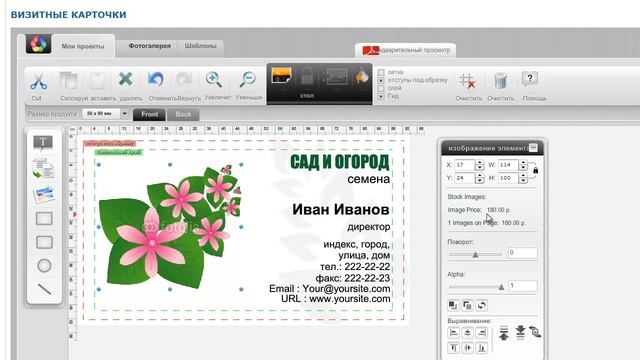Click the paint bucket icon in dark panel
Image resolution: width=640 pixels, height=360 pixels.
point(362,77)
